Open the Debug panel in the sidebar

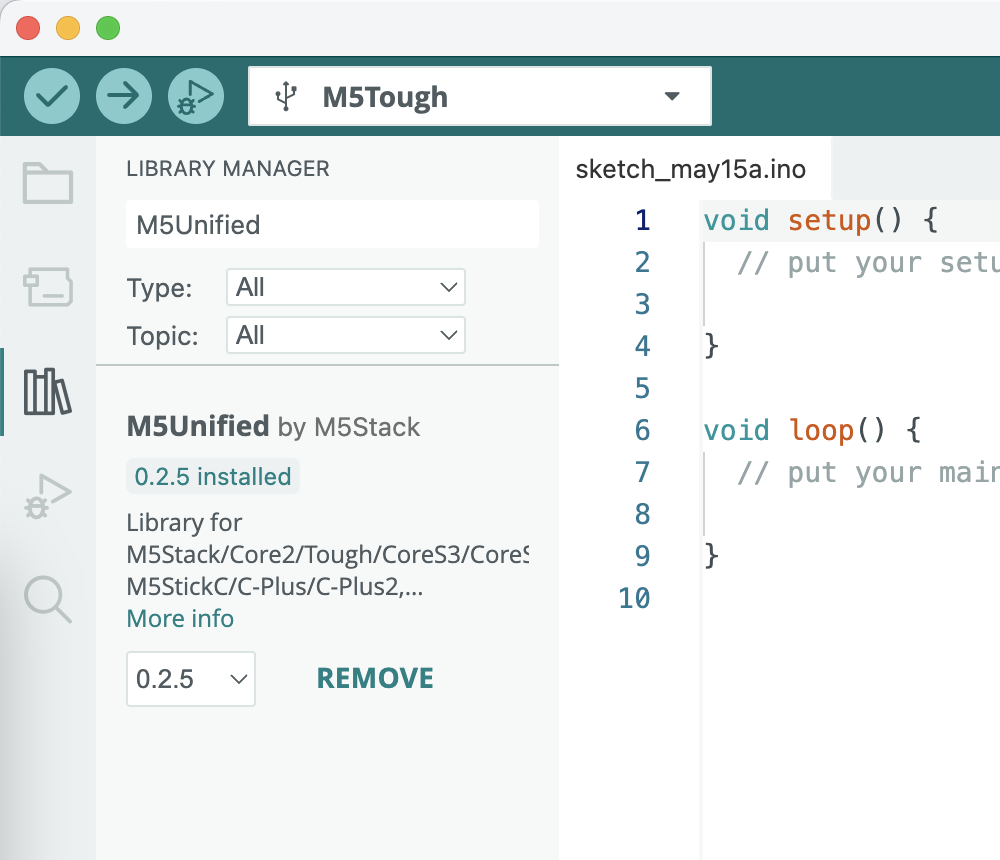(x=48, y=496)
